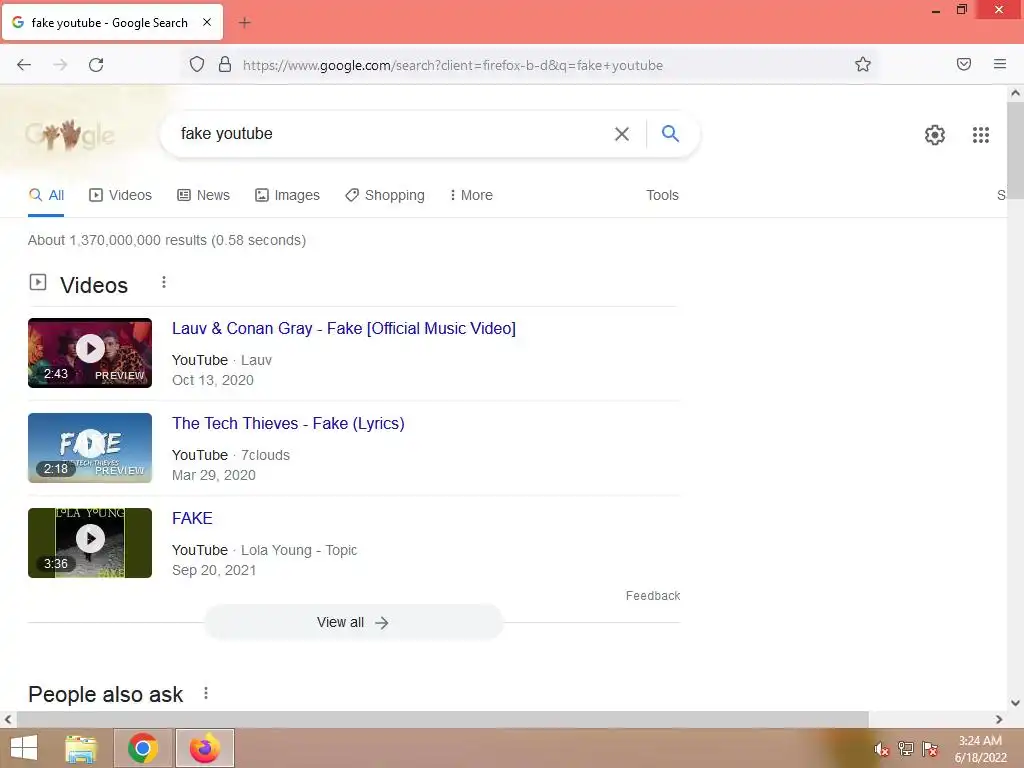The width and height of the screenshot is (1024, 768).
Task: Click the horizontal scrollbar thumb
Action: 442,719
